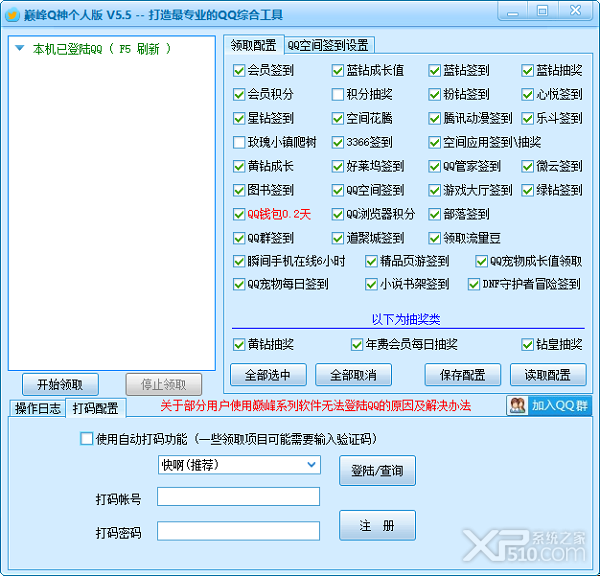Viewport: 600px width, 576px height.
Task: Uncheck the 道聚城签到 checkbox
Action: click(x=338, y=238)
